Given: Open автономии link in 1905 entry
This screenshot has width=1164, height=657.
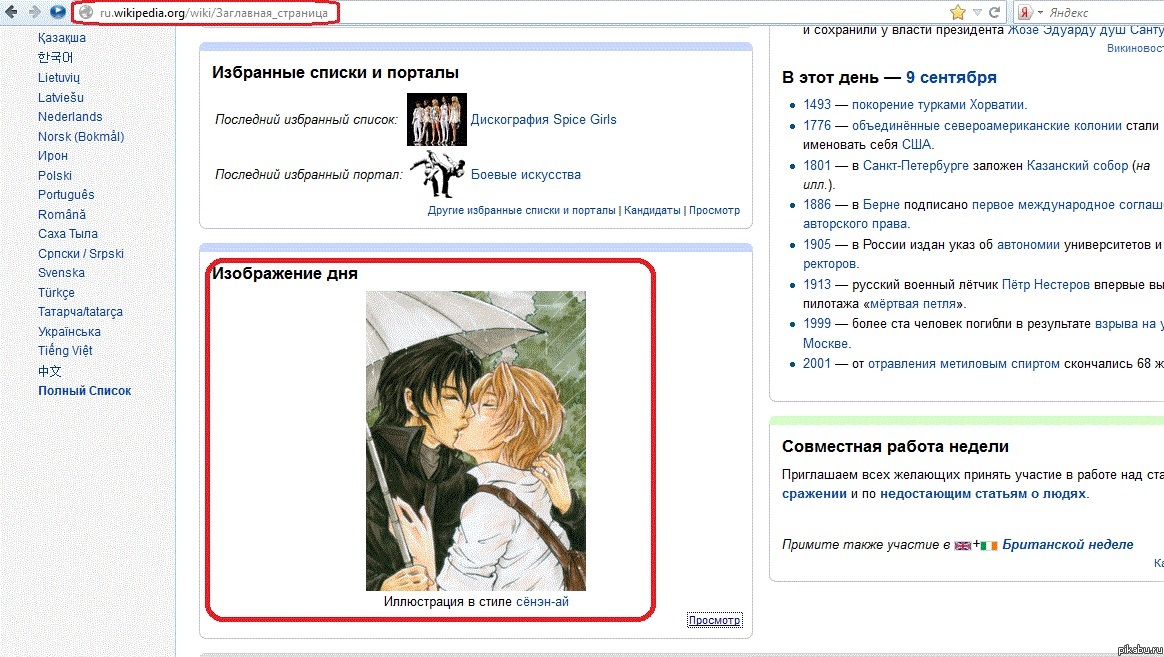Looking at the screenshot, I should [1028, 245].
